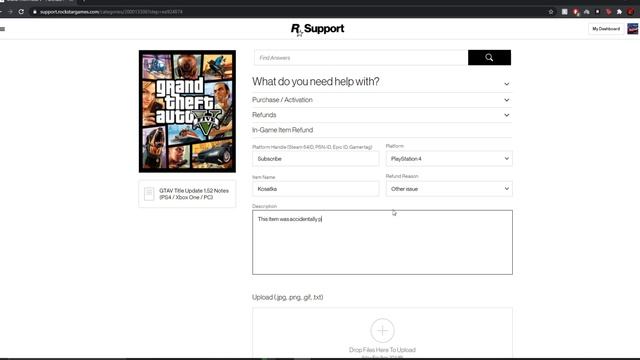Open the Platform dropdown showing PlayStation 4
The height and width of the screenshot is (360, 640).
click(449, 159)
